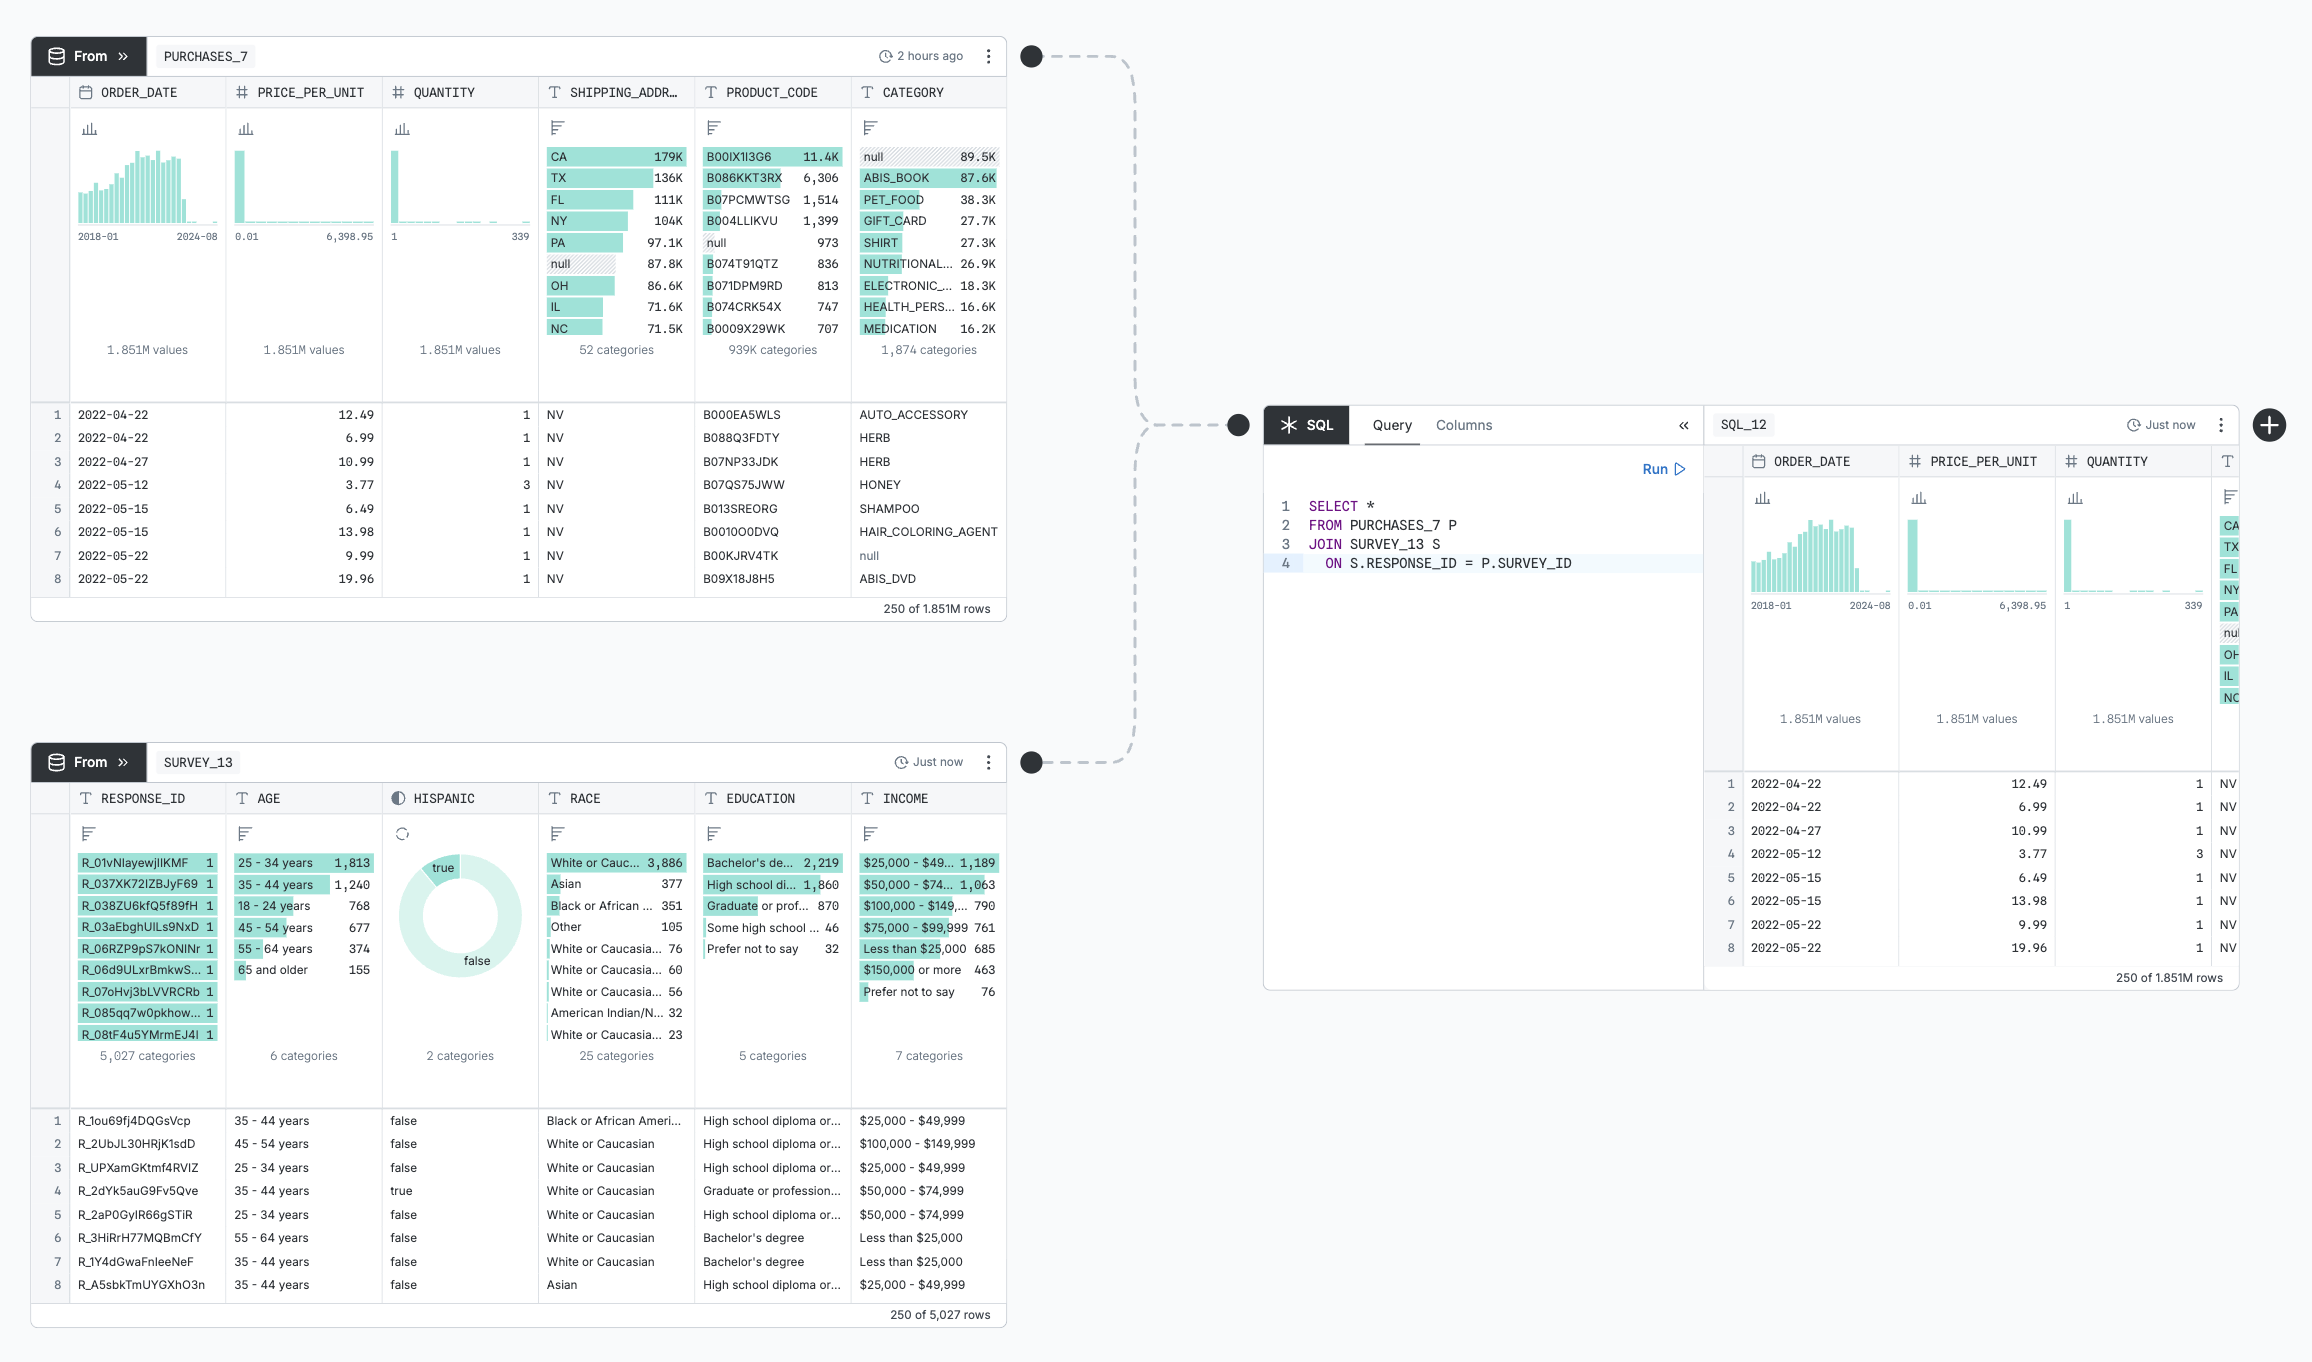Open the kebab menu on the SQL_12 cell
Image resolution: width=2312 pixels, height=1362 pixels.
[x=2220, y=424]
